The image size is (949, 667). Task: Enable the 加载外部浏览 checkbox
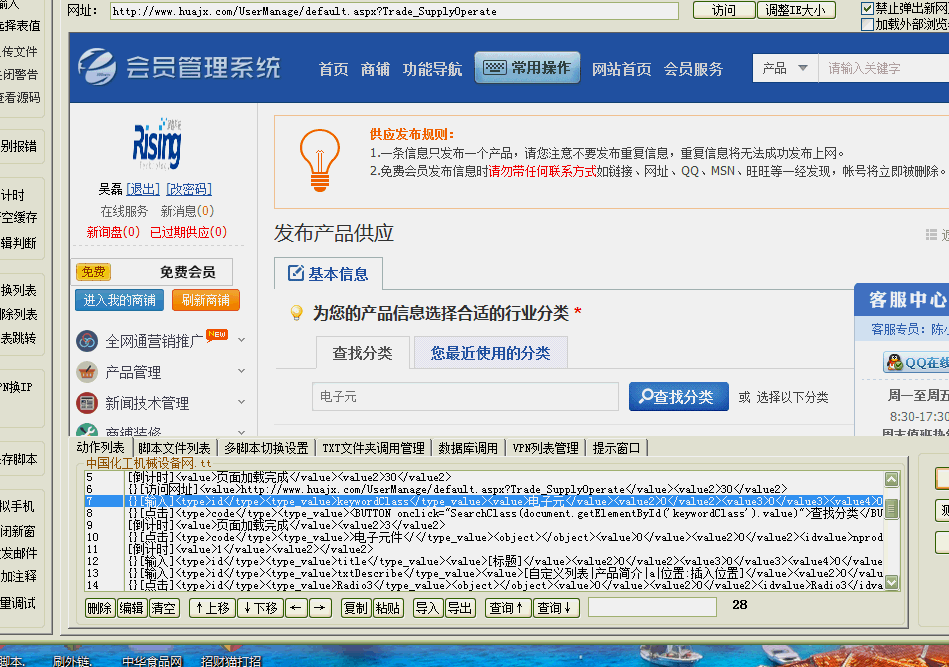(867, 24)
